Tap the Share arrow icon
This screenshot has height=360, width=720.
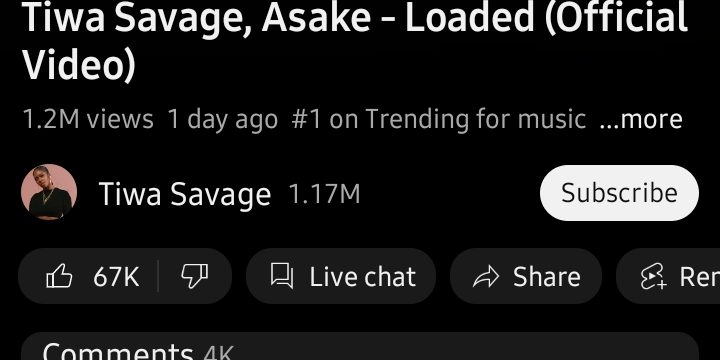point(486,277)
